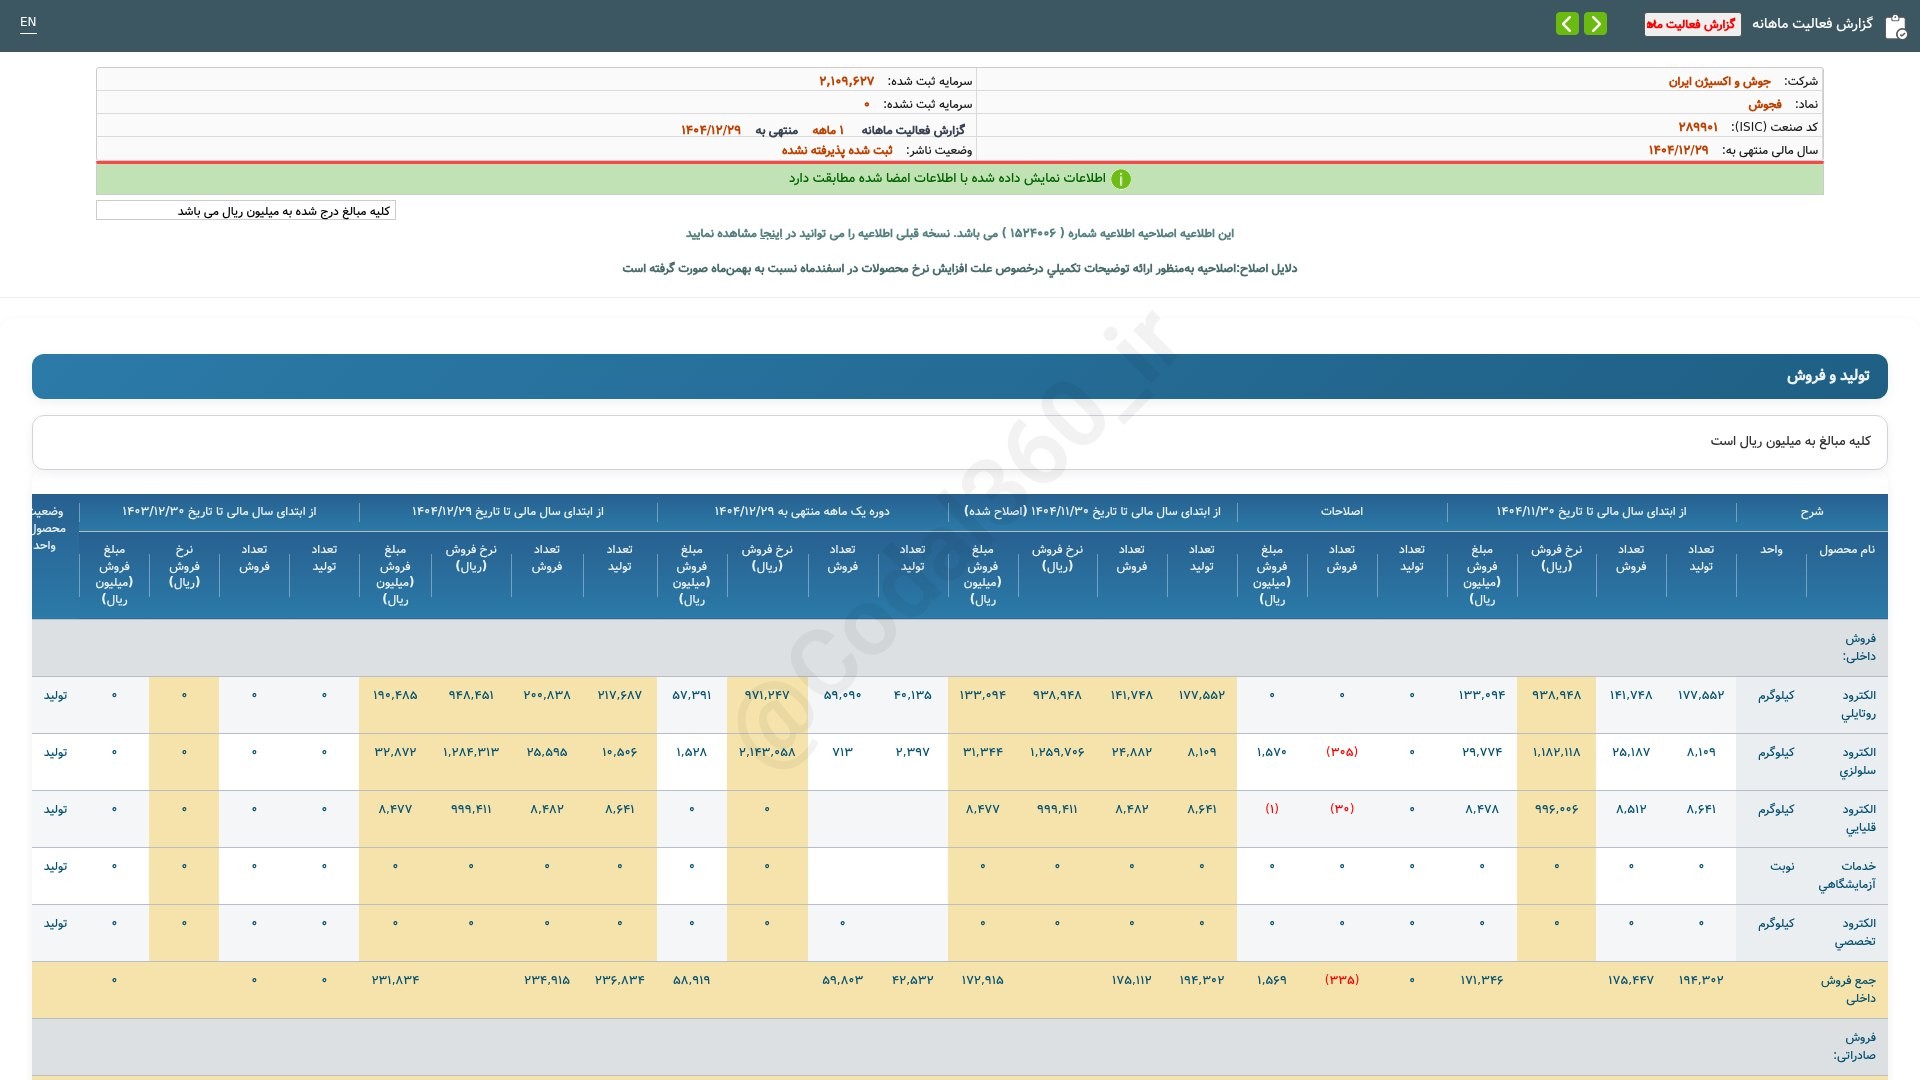
Task: Click the monthly activity report clipboard icon
Action: coord(1895,26)
